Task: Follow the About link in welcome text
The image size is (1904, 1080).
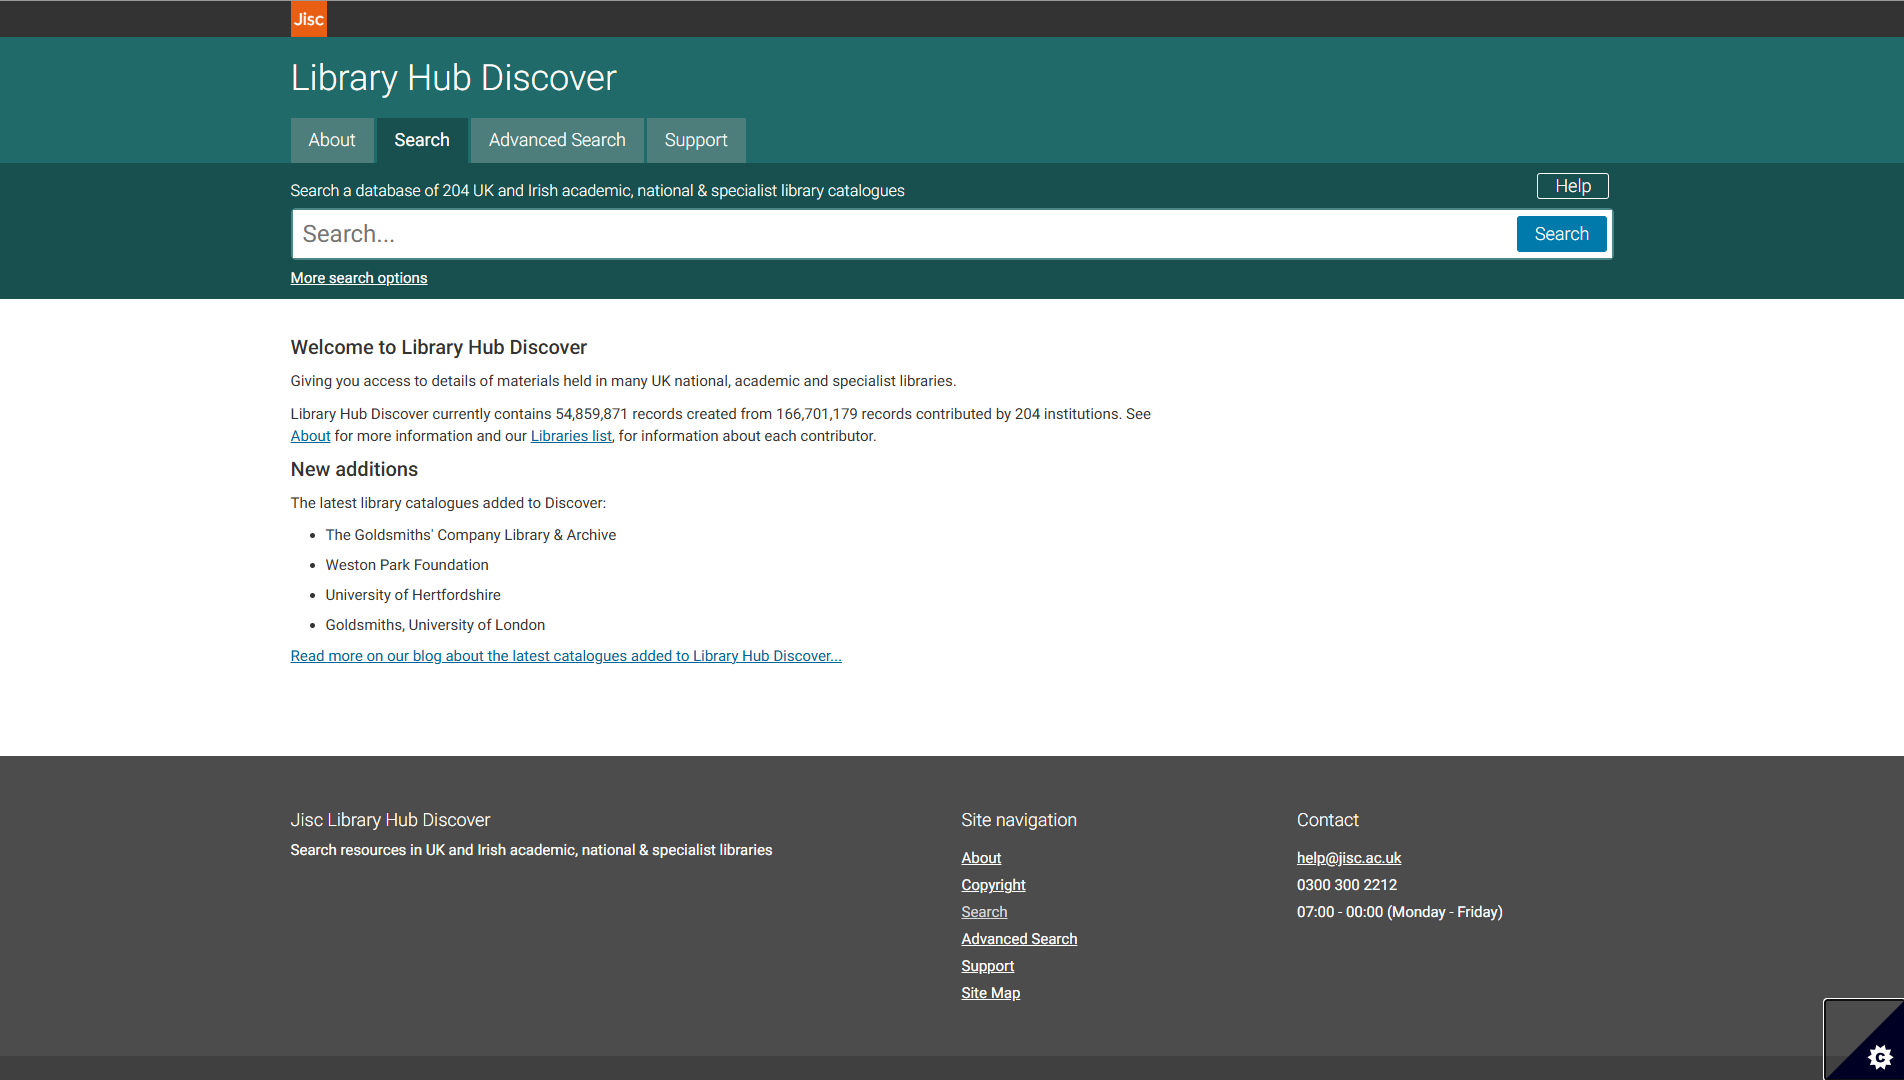Action: click(x=310, y=436)
